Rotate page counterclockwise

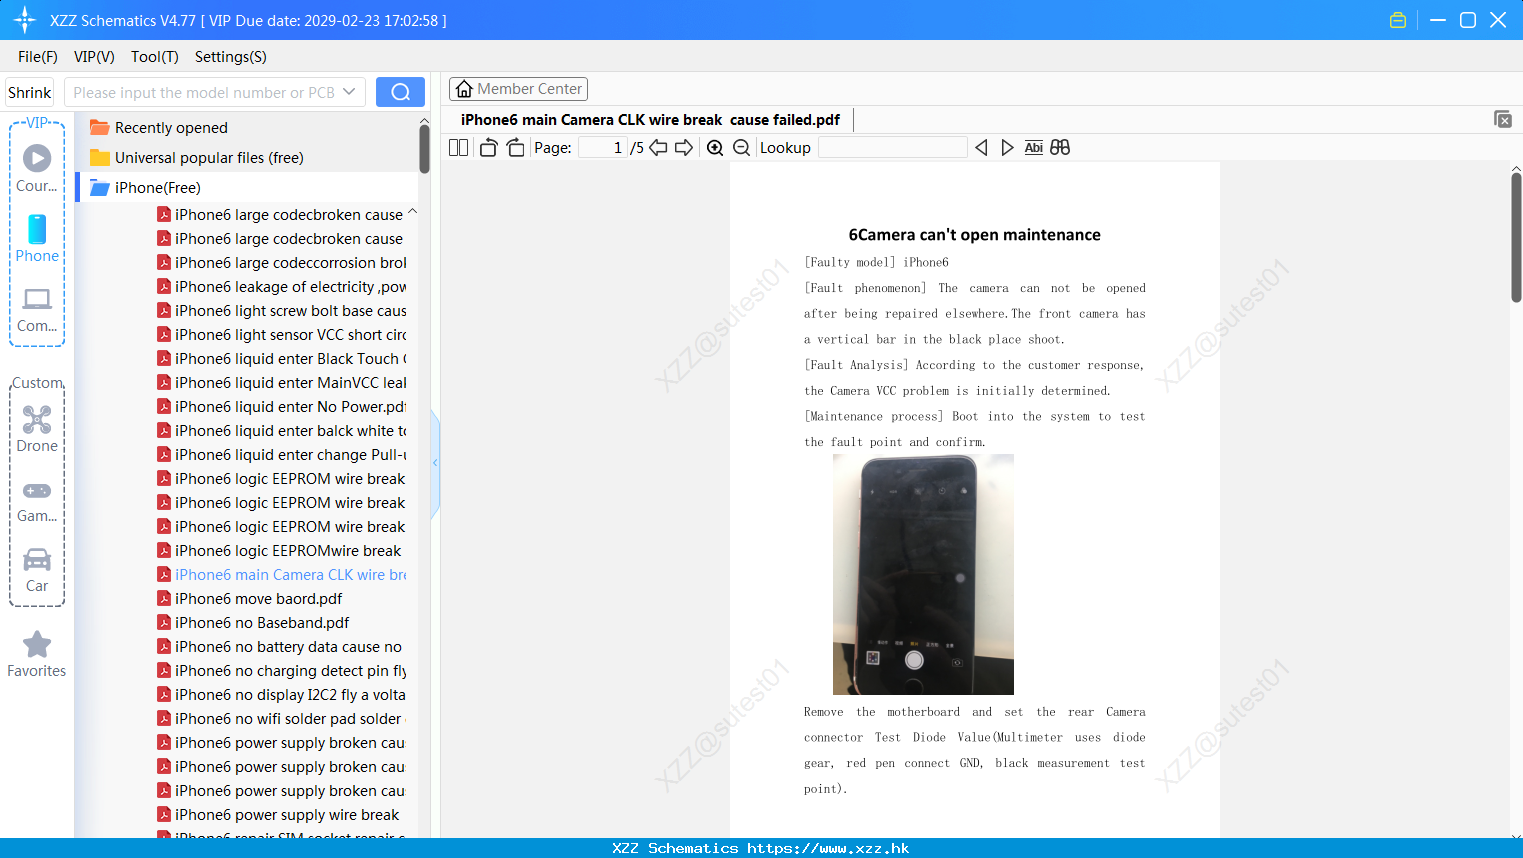click(x=488, y=148)
